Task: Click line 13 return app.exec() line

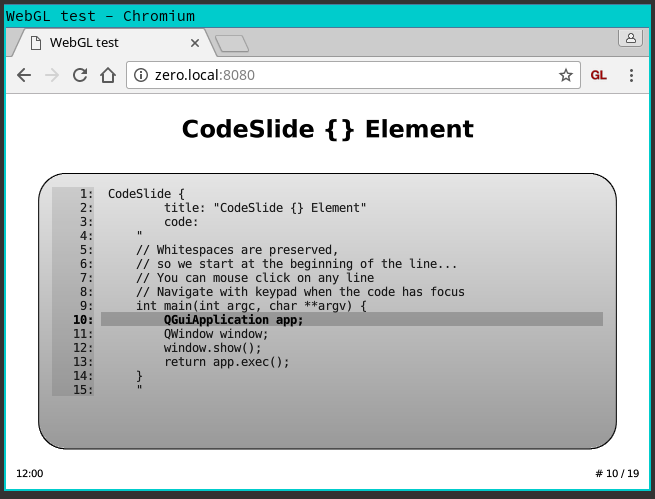Action: tap(226, 362)
